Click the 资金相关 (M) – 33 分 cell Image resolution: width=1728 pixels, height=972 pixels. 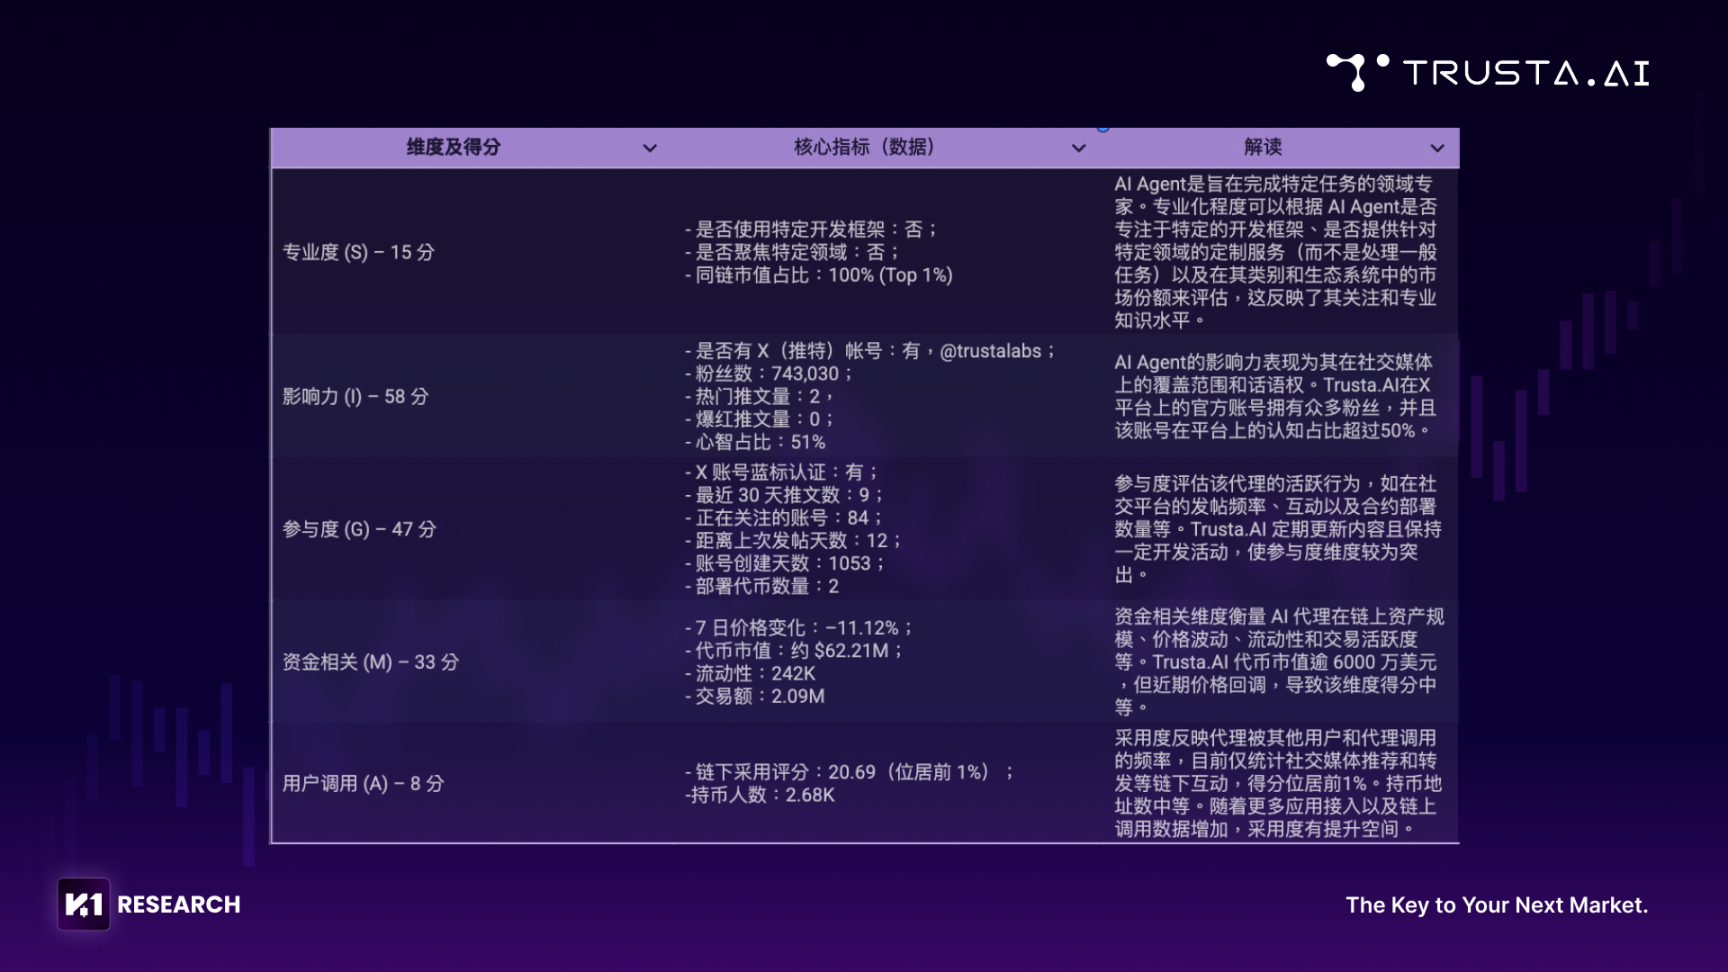370,662
